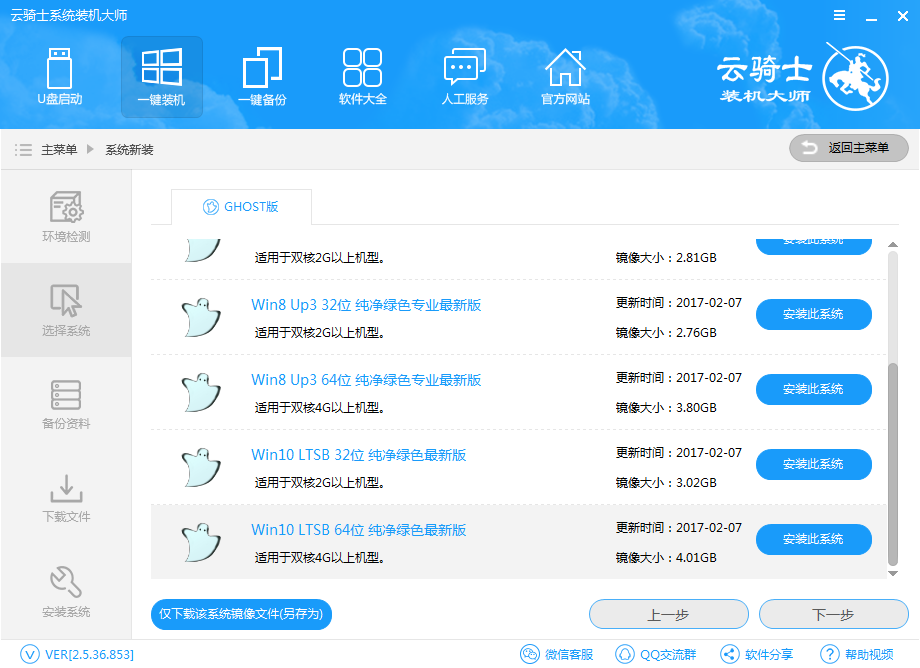Click ghost icon of Win8 Up3 32位
This screenshot has width=920, height=668.
(201, 317)
